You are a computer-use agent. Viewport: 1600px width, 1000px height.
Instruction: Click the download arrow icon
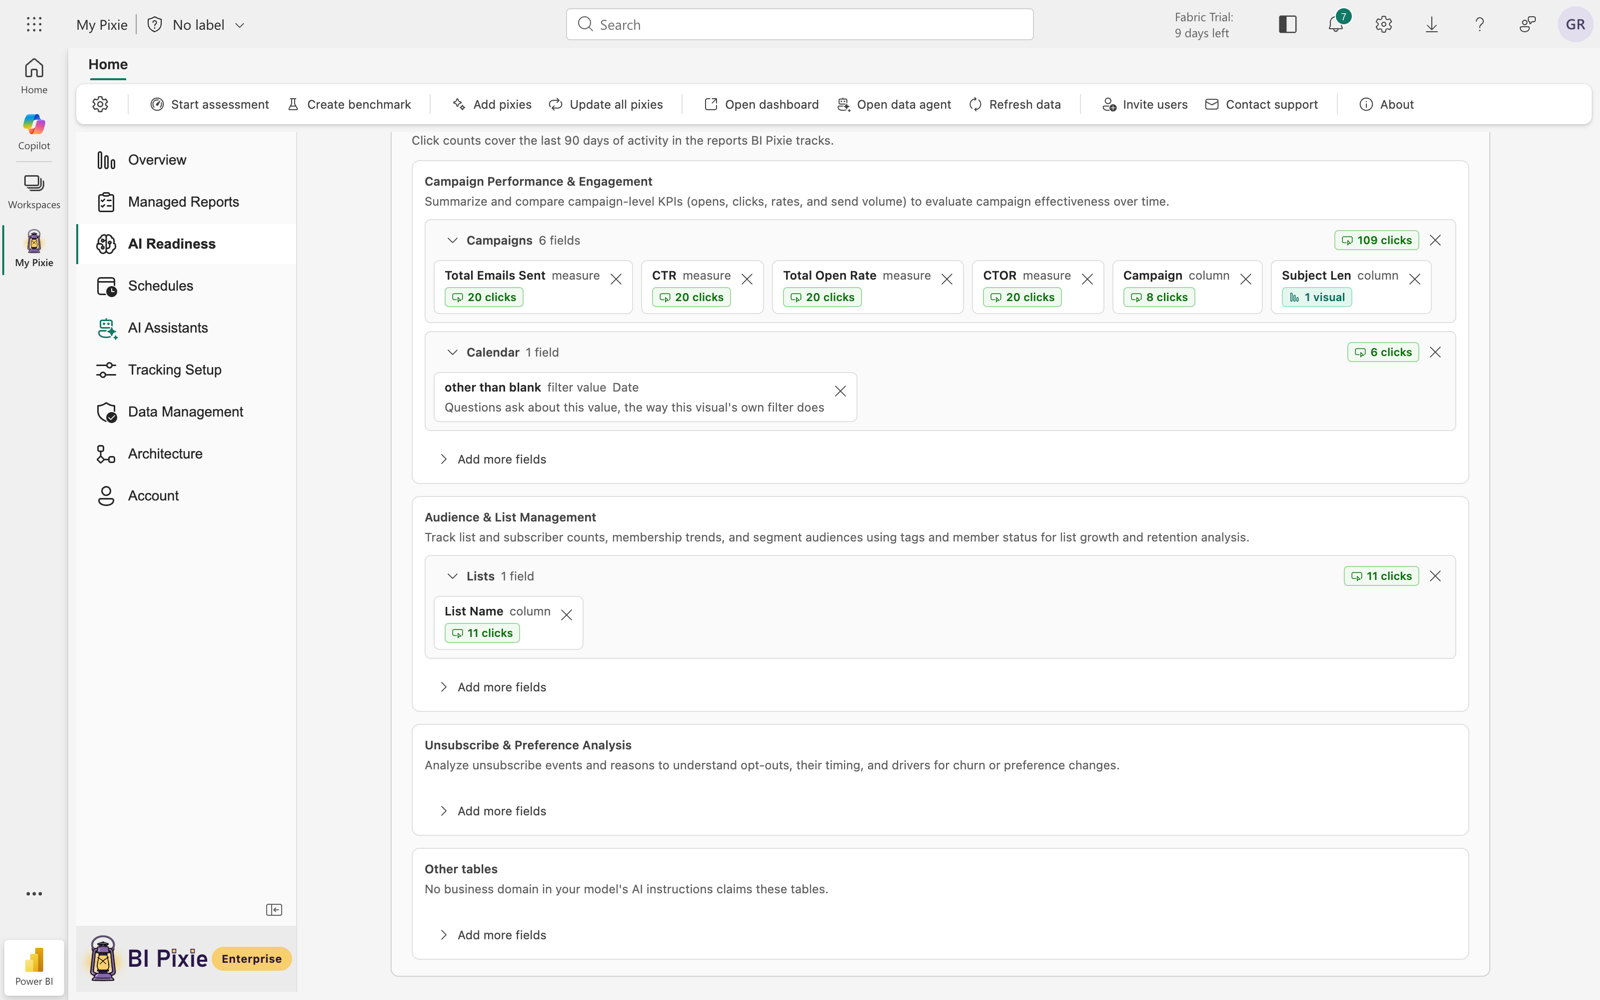pyautogui.click(x=1432, y=24)
